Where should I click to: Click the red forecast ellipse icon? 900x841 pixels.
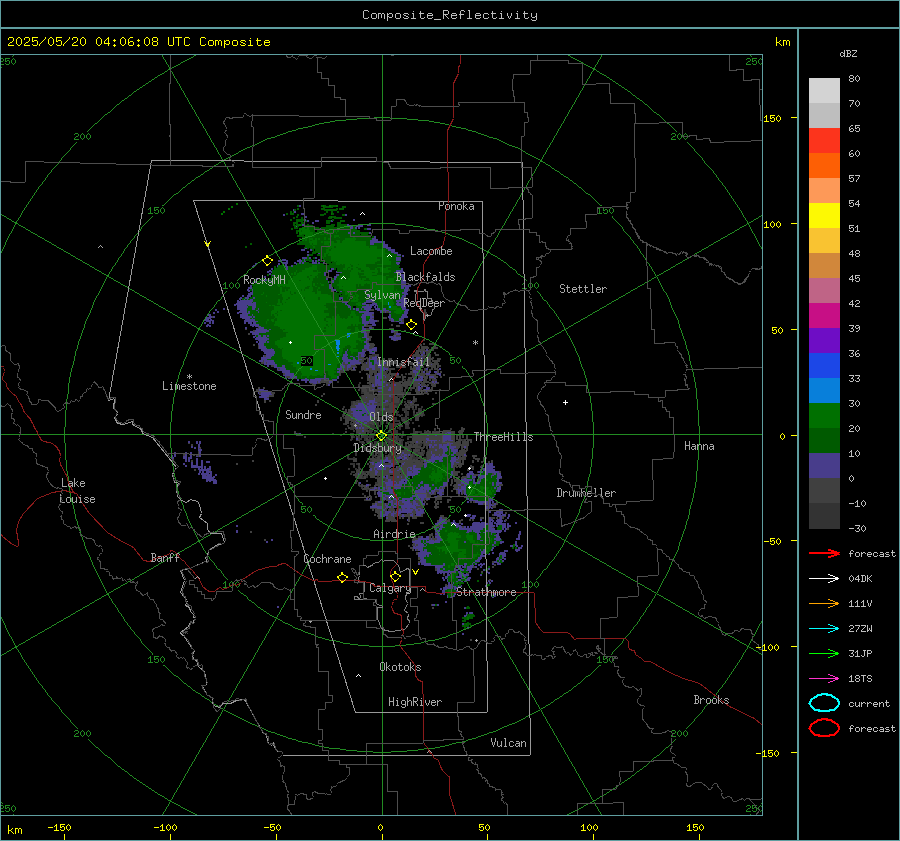pos(824,728)
